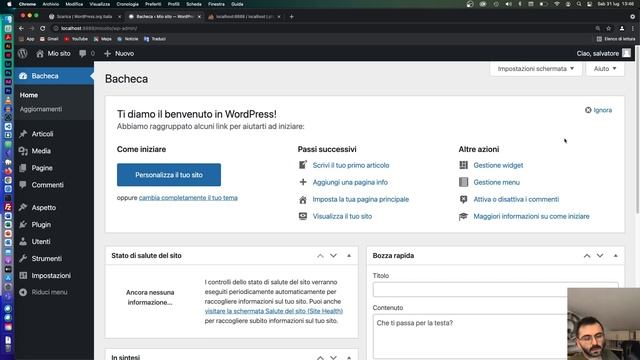Image resolution: width=640 pixels, height=360 pixels.
Task: Collapse the Bozza rapida panel
Action: 616,256
